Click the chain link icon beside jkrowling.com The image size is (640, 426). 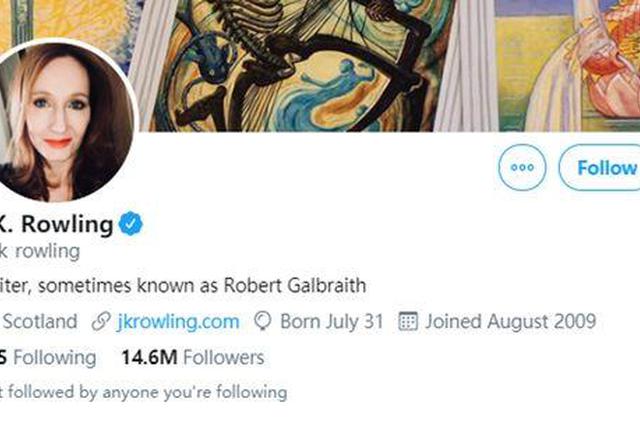[x=100, y=321]
